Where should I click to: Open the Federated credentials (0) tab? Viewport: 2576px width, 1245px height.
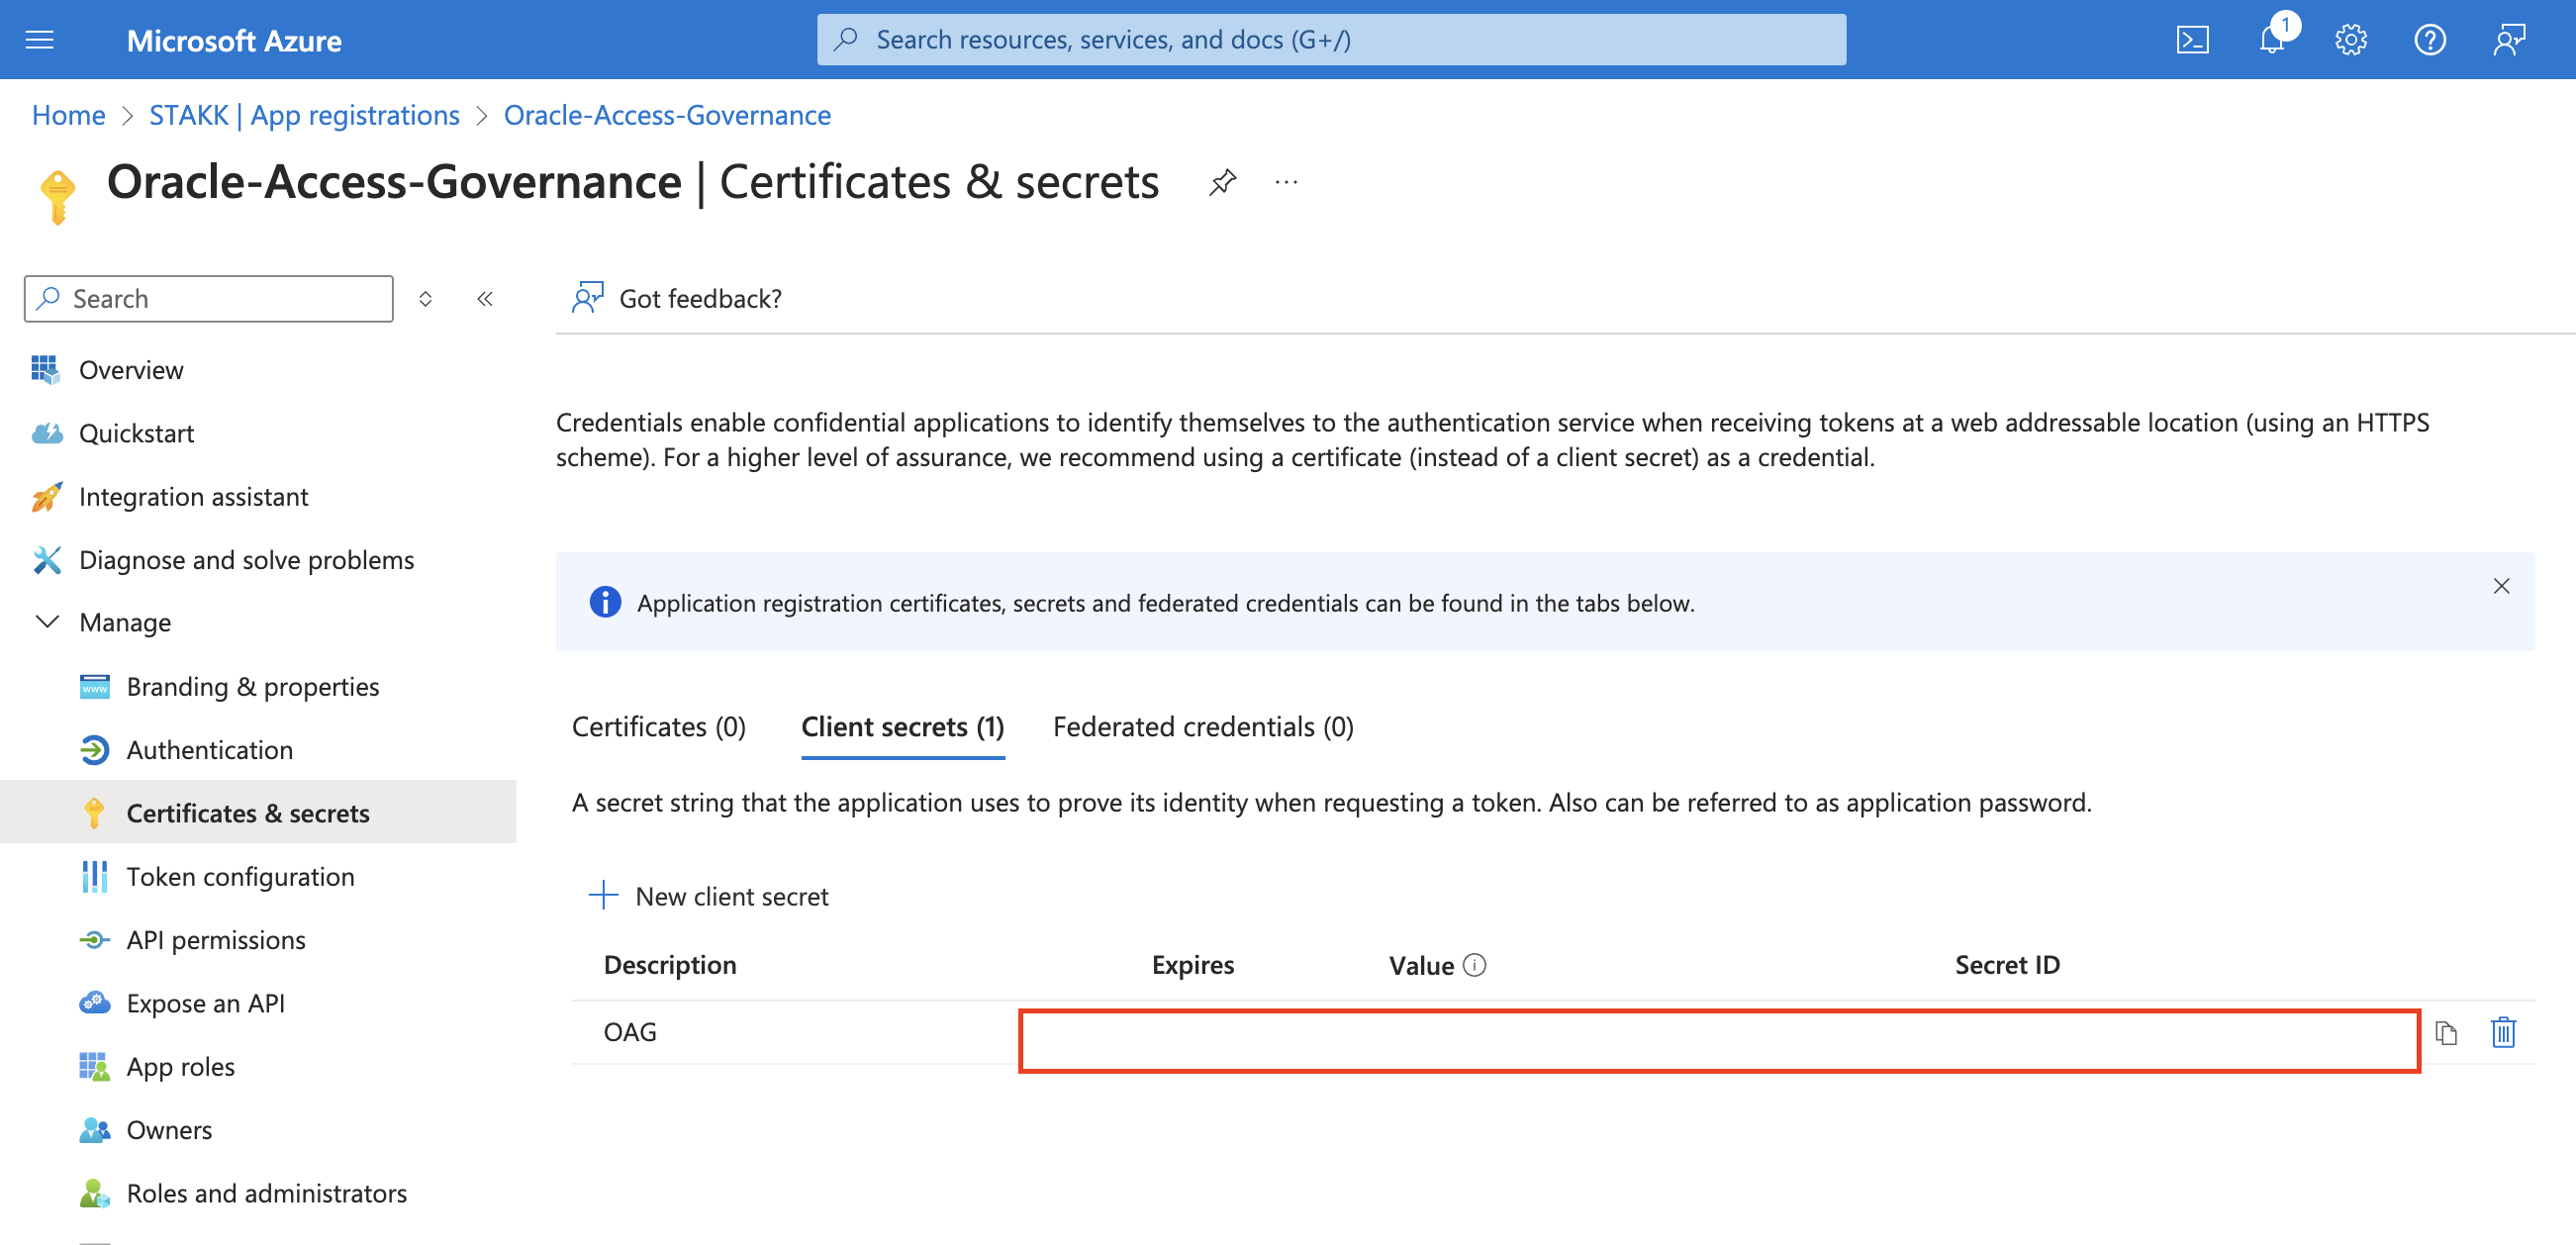tap(1203, 727)
